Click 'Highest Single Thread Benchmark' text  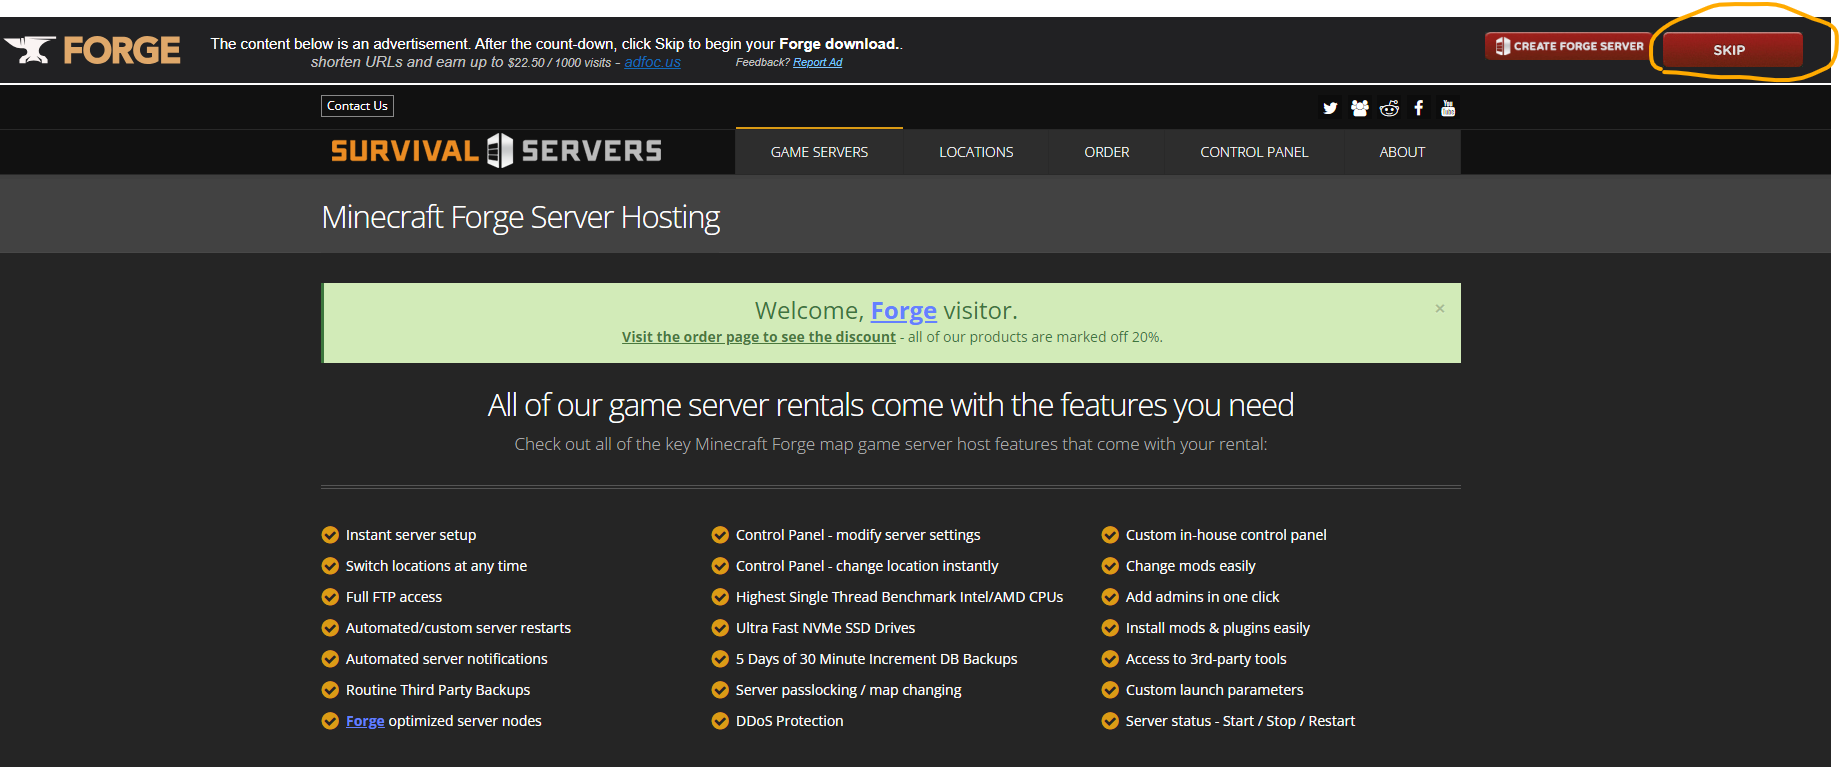point(899,597)
